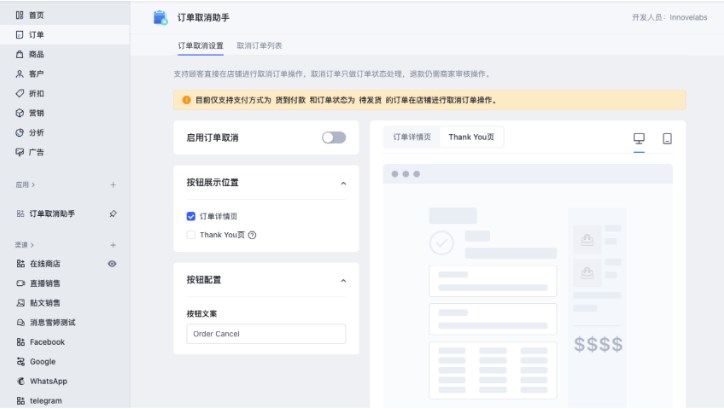
Task: Click the 订单取消助手 app logo in header
Action: click(160, 18)
